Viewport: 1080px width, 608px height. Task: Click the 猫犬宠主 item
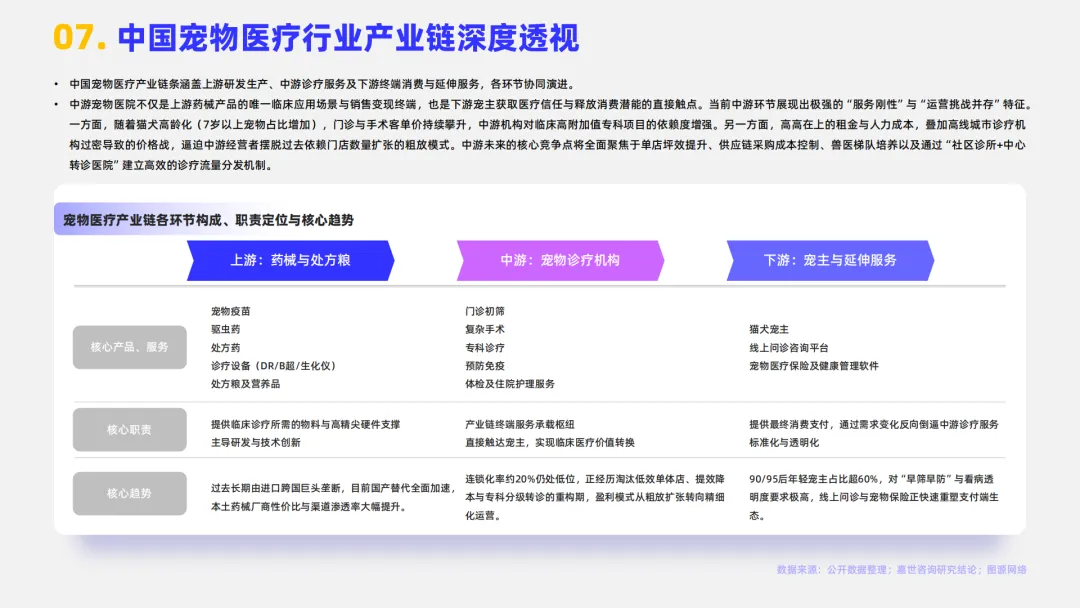tap(769, 329)
